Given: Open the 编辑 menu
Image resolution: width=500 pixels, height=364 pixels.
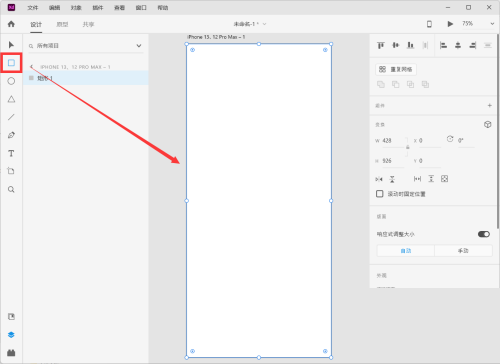Looking at the screenshot, I should click(x=54, y=7).
